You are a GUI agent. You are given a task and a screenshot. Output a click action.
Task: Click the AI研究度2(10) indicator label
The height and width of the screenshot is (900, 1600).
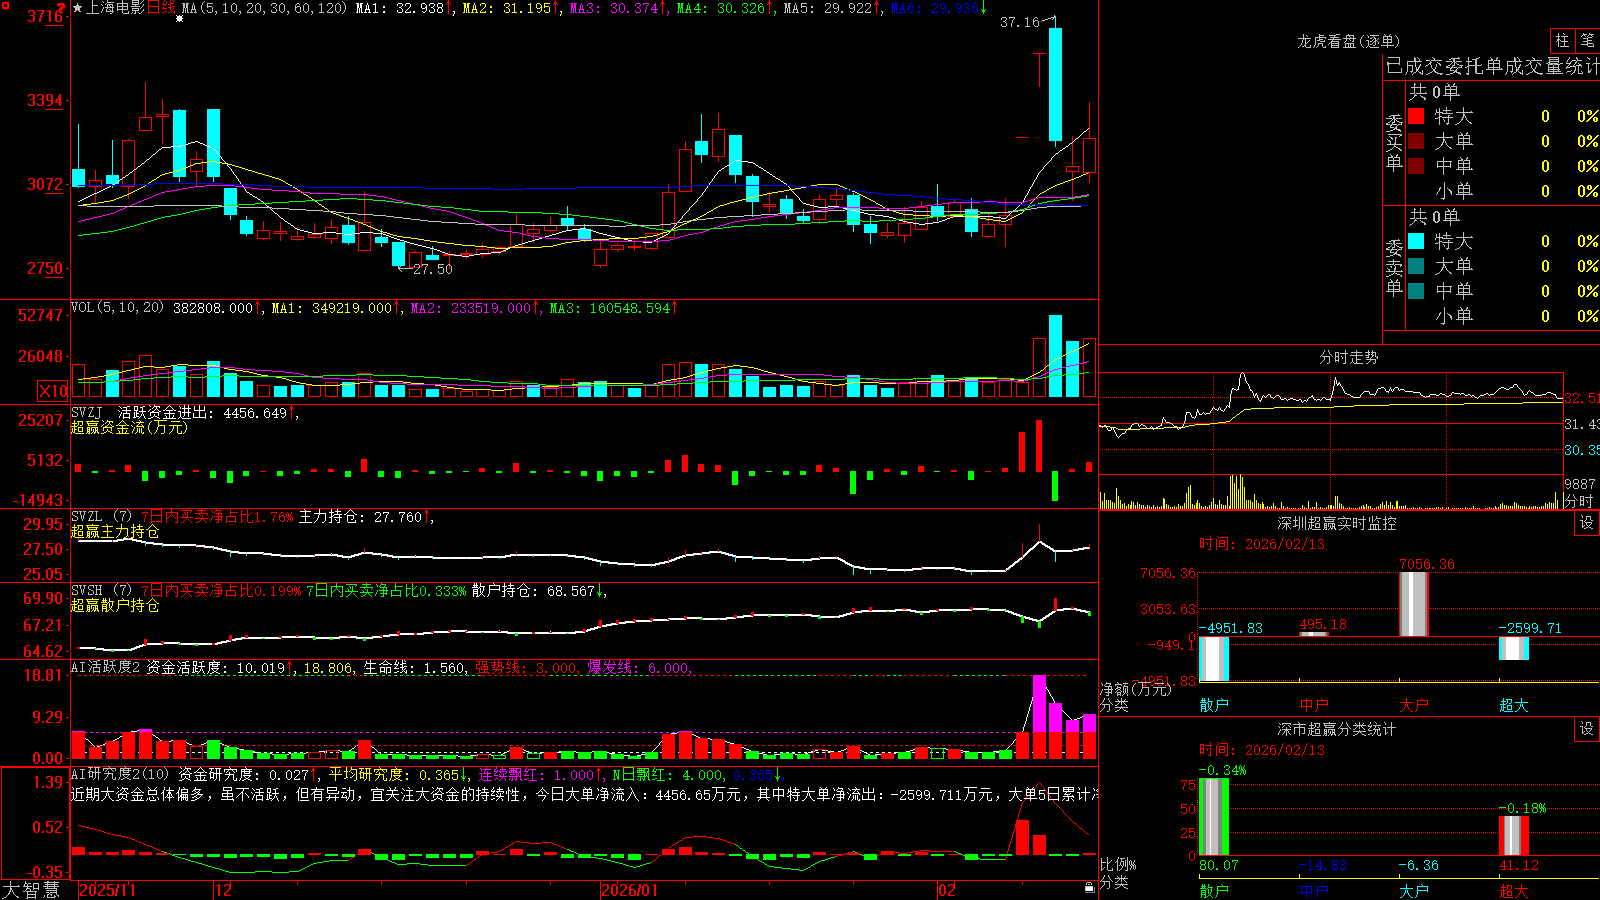click(120, 774)
